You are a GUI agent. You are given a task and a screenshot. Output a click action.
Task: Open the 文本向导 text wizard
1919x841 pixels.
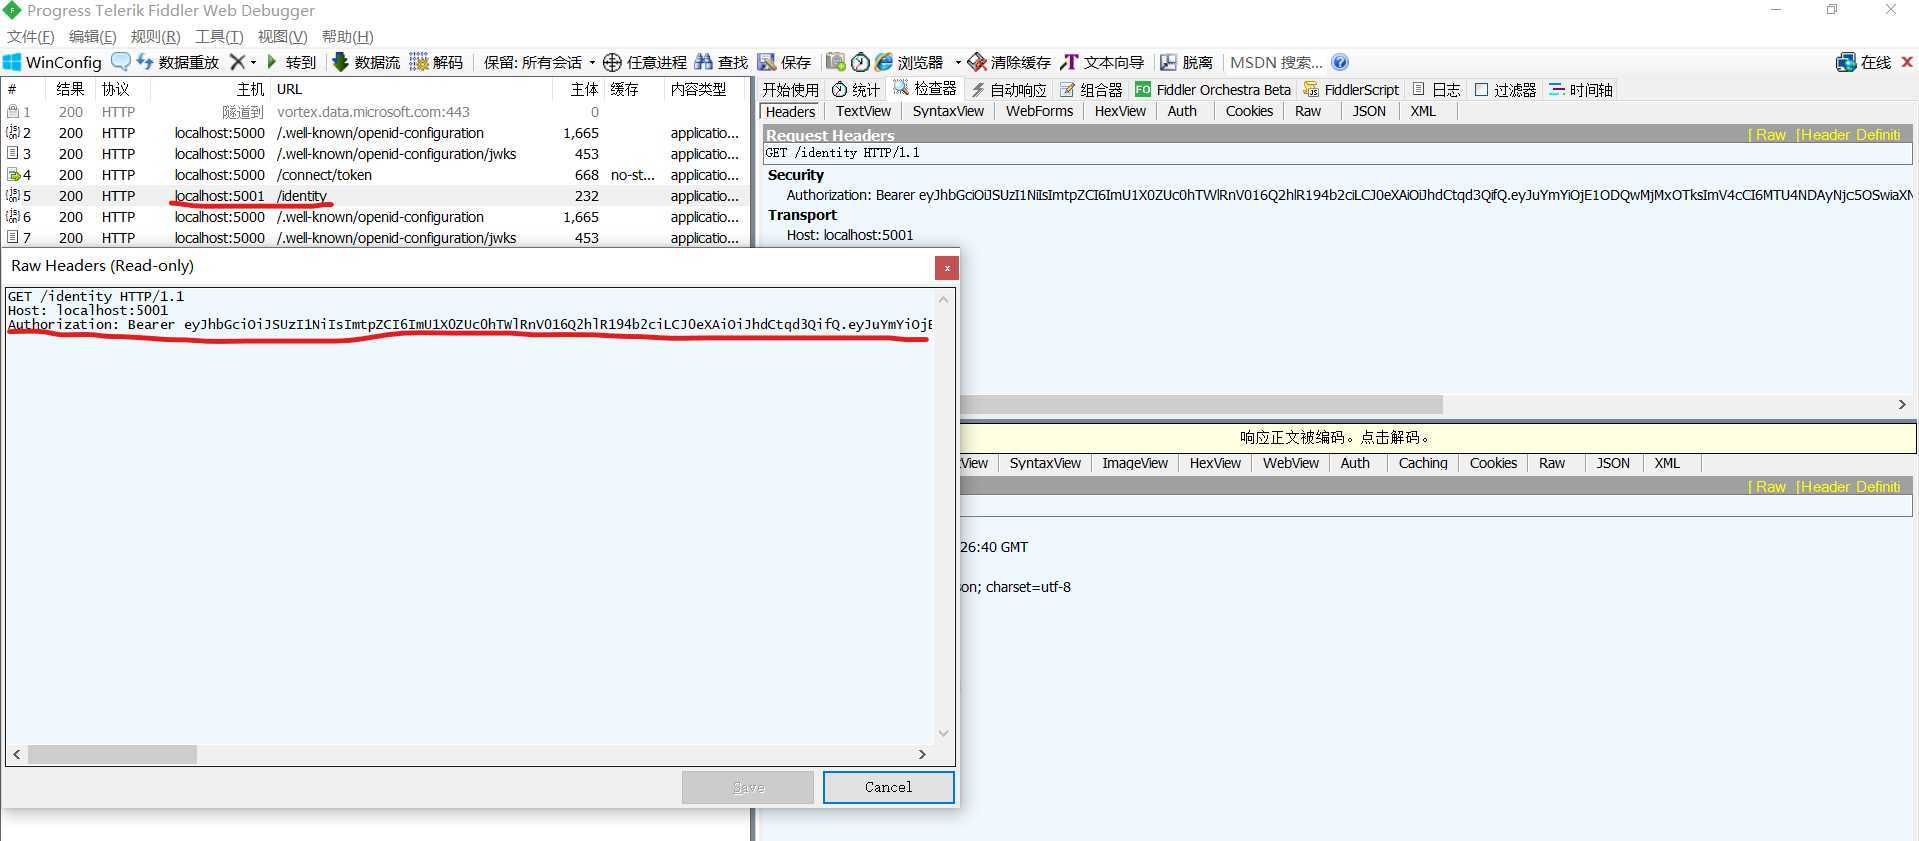(1102, 62)
